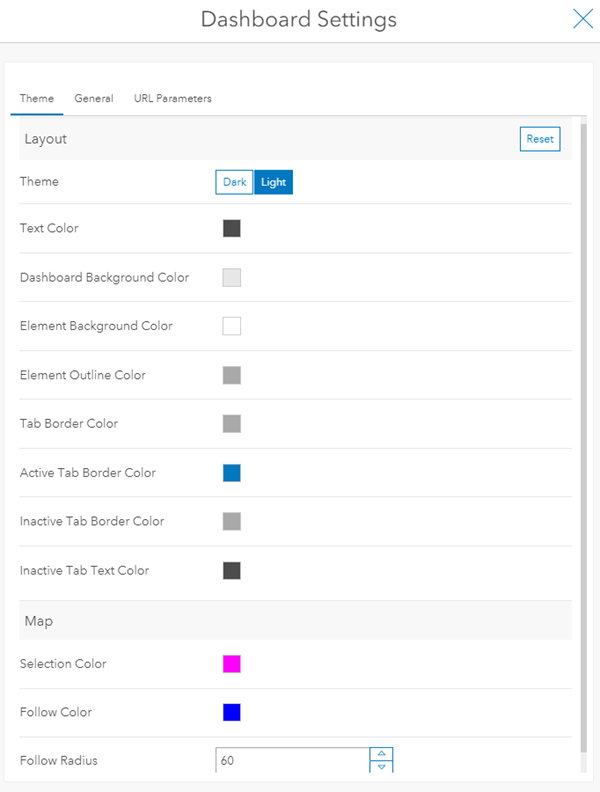Click the Reset button in Layout
600x792 pixels.
pos(539,139)
